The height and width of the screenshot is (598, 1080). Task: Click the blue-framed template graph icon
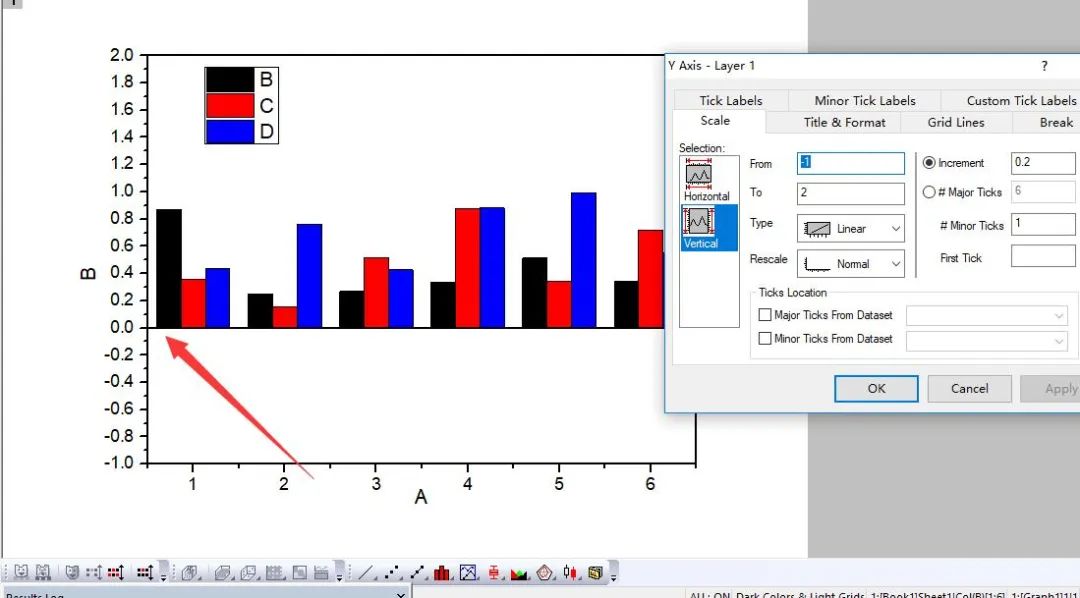coord(468,573)
